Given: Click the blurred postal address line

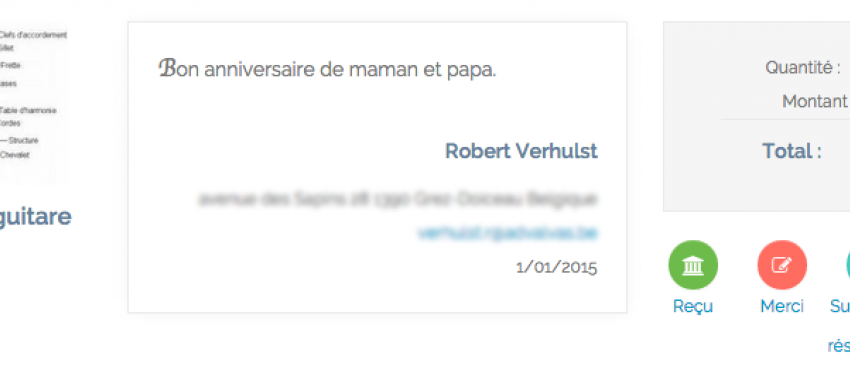Looking at the screenshot, I should pyautogui.click(x=398, y=199).
